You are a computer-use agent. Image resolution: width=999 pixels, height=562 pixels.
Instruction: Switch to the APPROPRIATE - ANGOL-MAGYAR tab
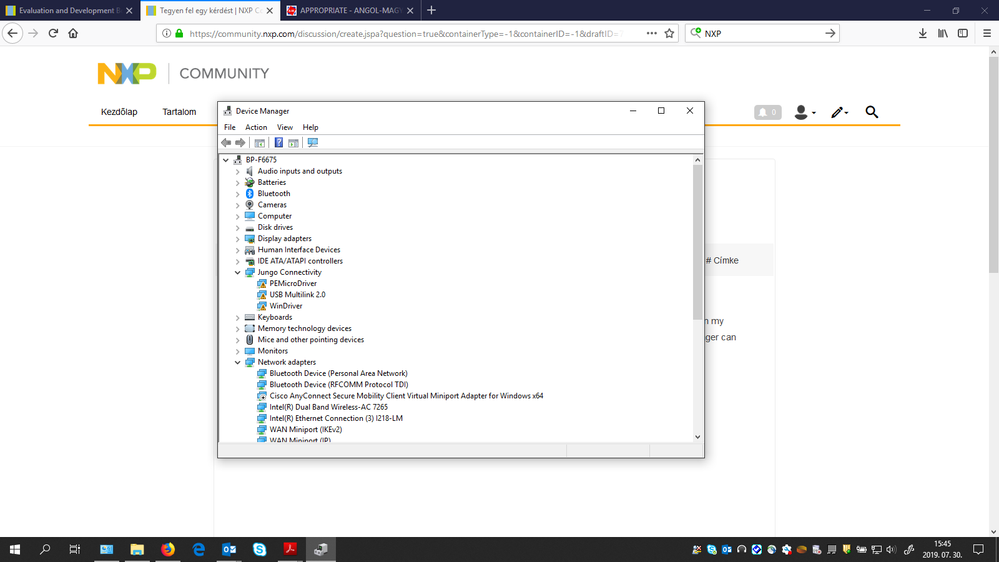350,10
